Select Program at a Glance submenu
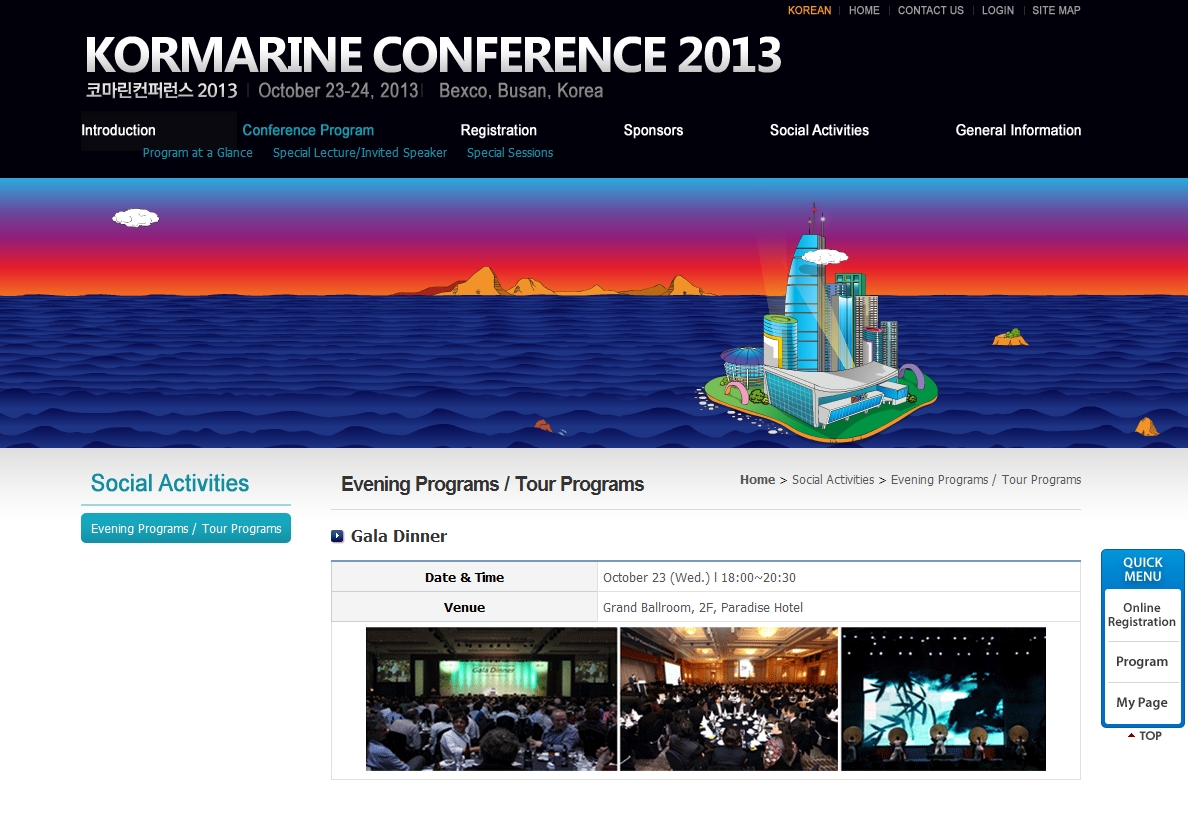 click(x=198, y=153)
